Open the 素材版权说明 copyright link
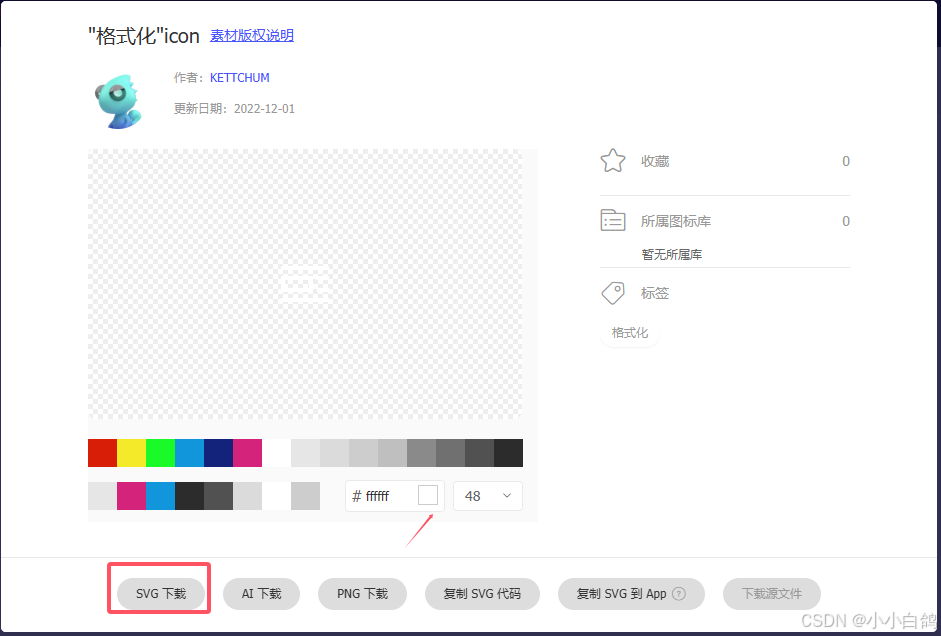 pos(252,35)
